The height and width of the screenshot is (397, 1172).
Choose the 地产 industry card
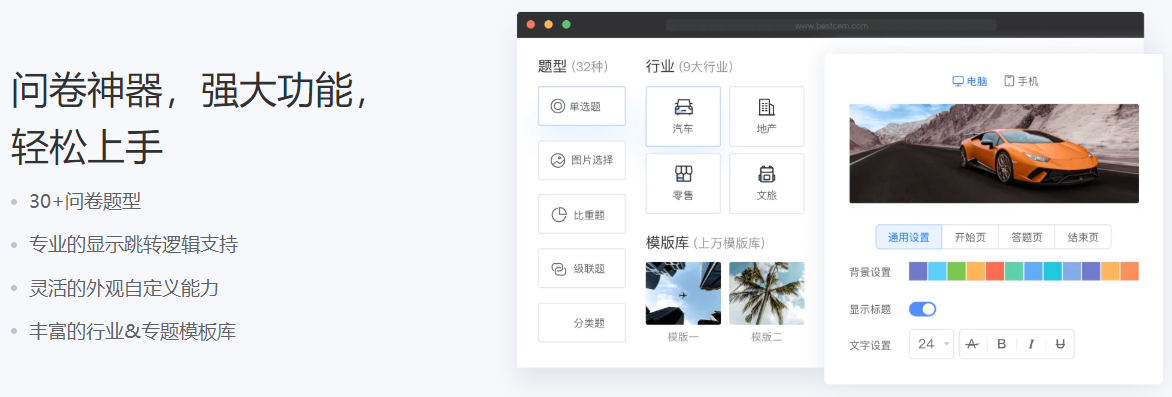coord(767,116)
